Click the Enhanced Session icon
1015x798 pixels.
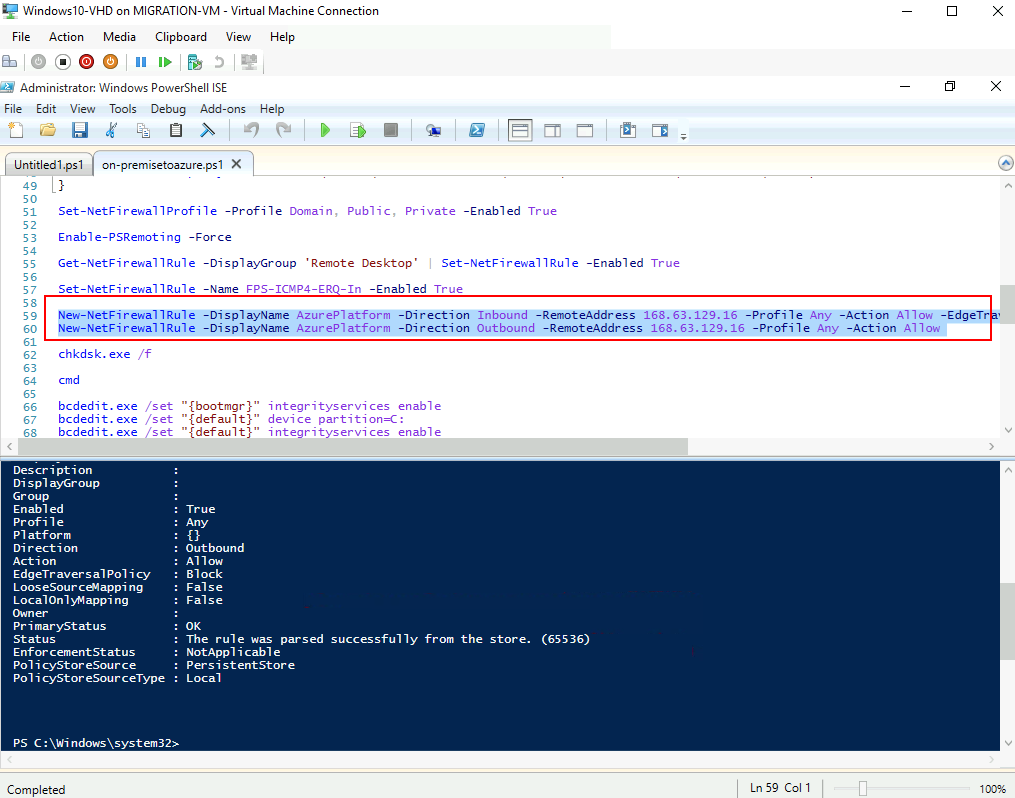pyautogui.click(x=249, y=62)
